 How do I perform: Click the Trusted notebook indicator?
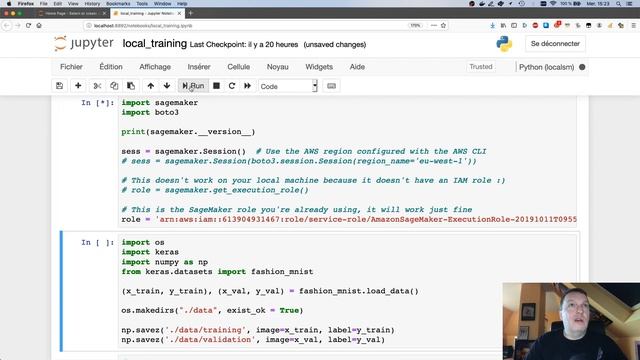pyautogui.click(x=481, y=67)
